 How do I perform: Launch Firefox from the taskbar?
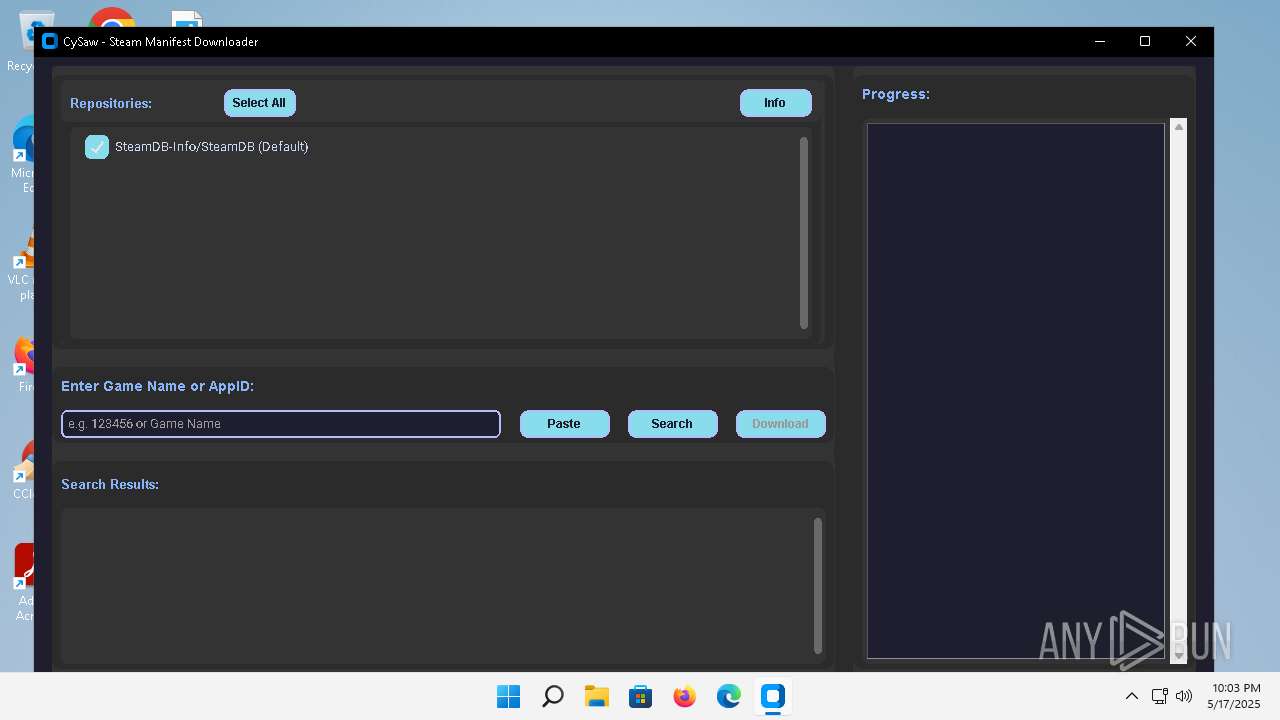tap(685, 697)
